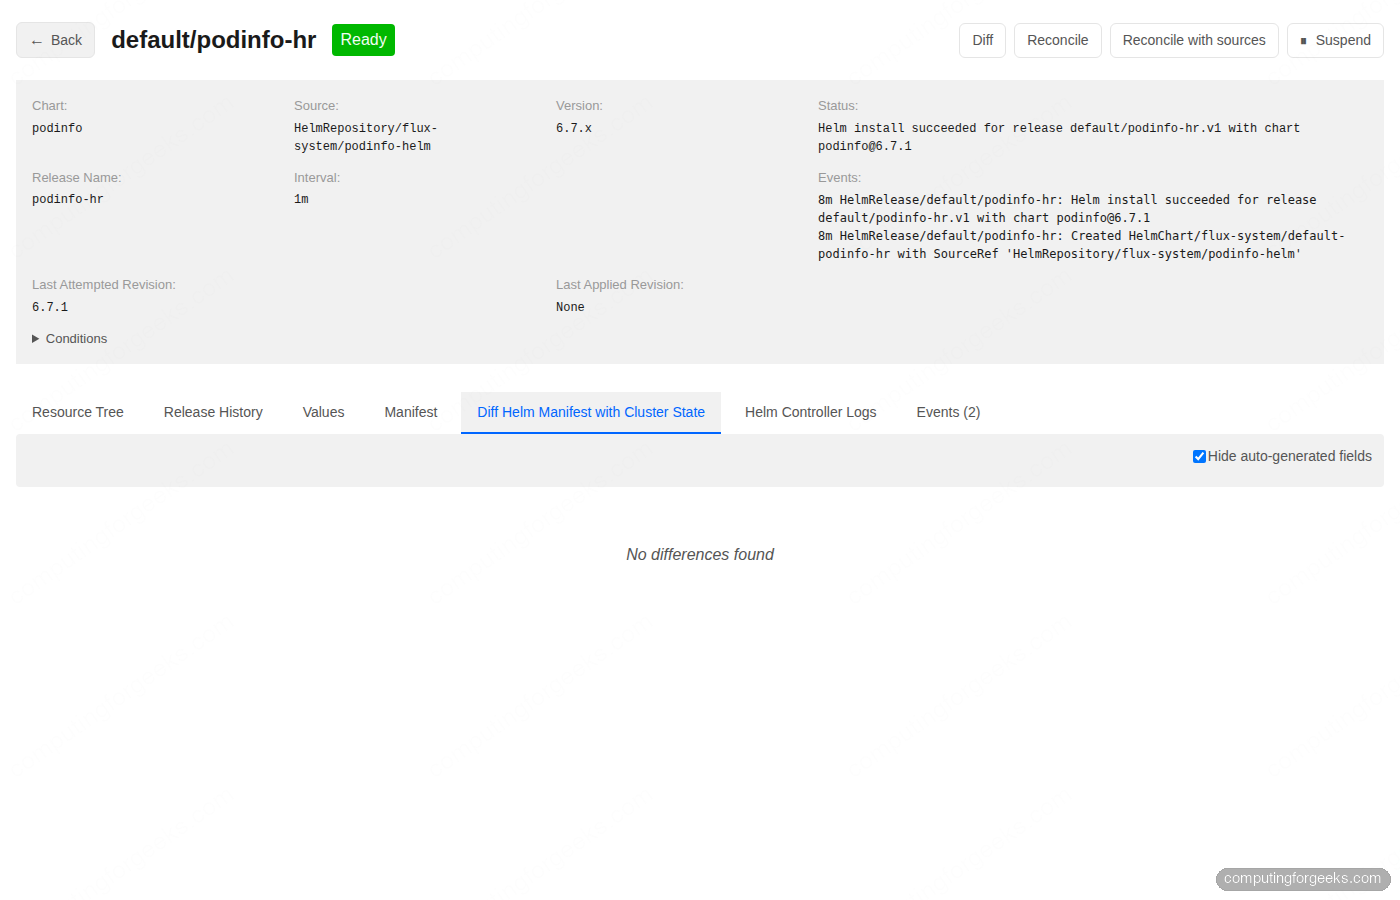The image size is (1400, 900).
Task: Click the version value 6.7.x
Action: pyautogui.click(x=574, y=128)
